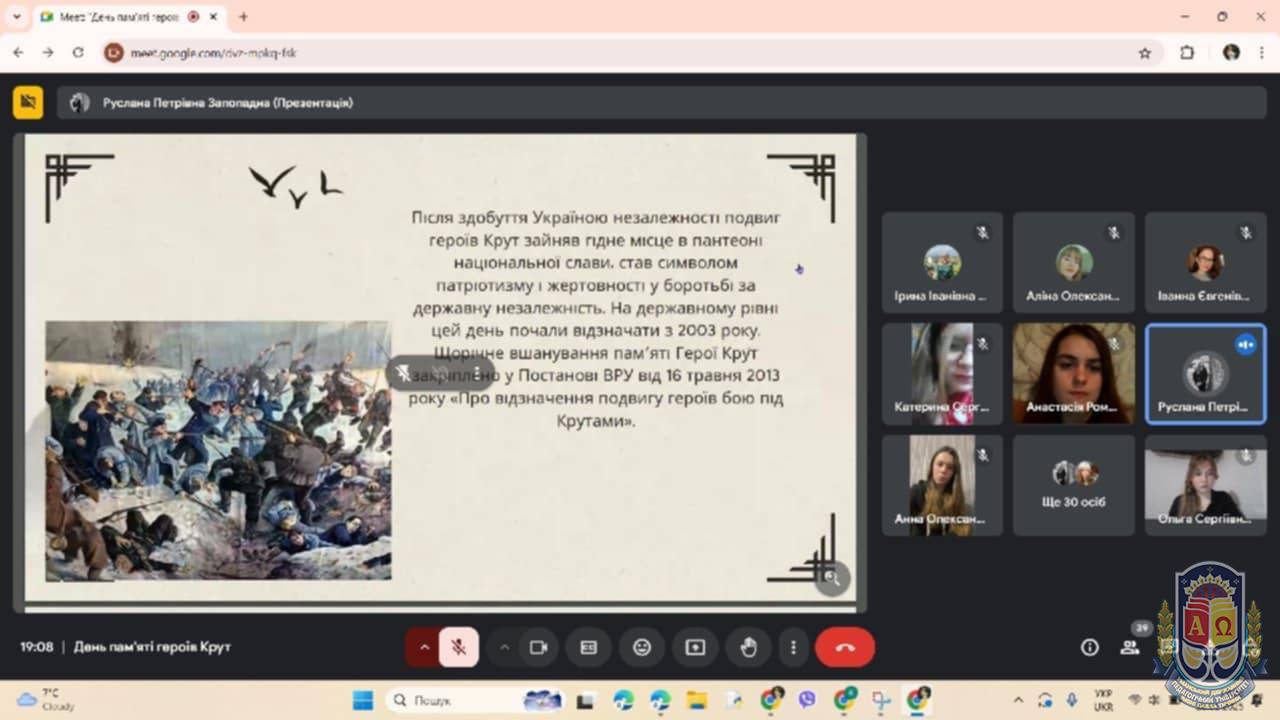Viewport: 1280px width, 720px height.
Task: Open the 'Ще 30 осіб' tile
Action: click(x=1073, y=485)
